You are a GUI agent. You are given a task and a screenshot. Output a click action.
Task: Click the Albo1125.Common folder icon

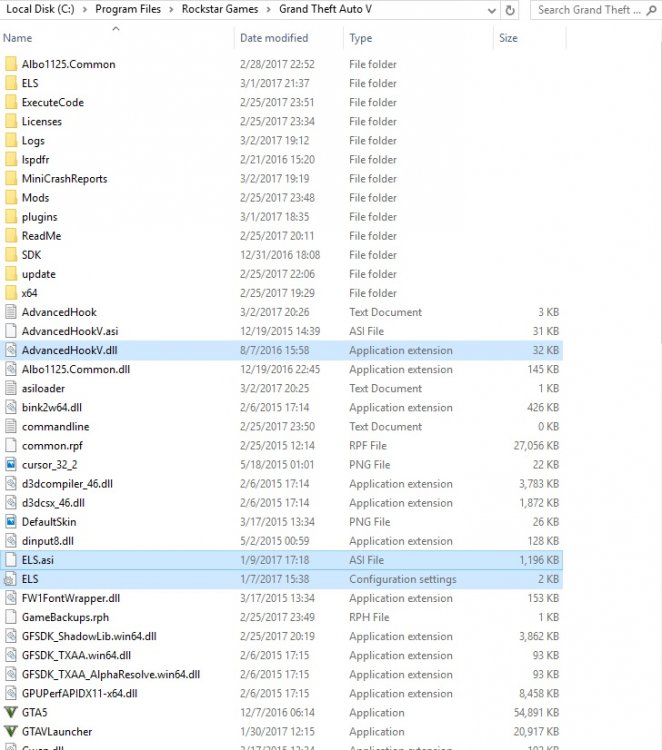[11, 64]
